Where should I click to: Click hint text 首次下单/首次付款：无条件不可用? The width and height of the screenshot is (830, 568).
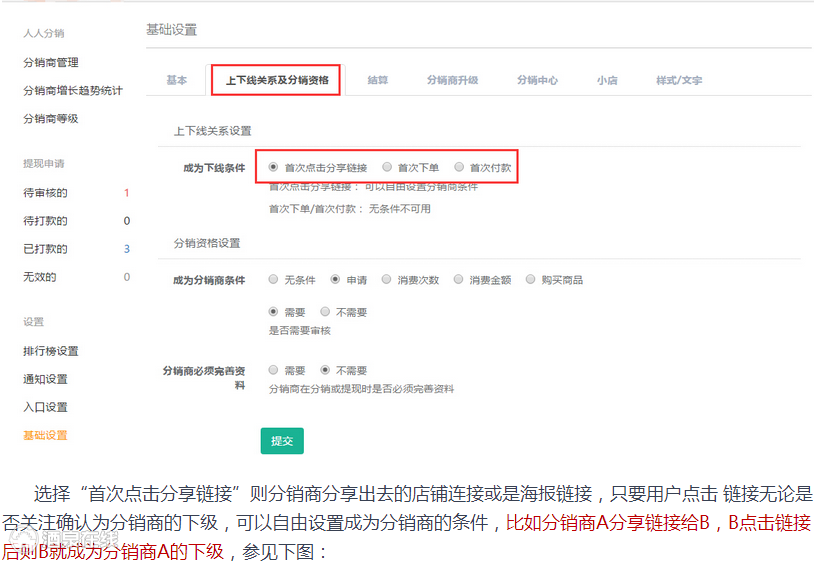(x=349, y=209)
